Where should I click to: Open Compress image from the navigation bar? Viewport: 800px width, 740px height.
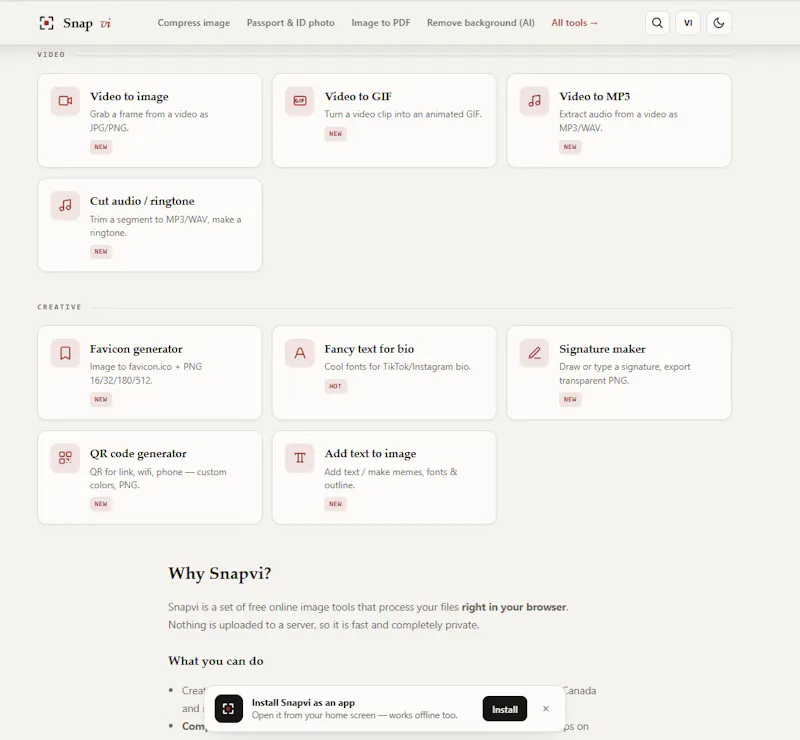point(193,23)
